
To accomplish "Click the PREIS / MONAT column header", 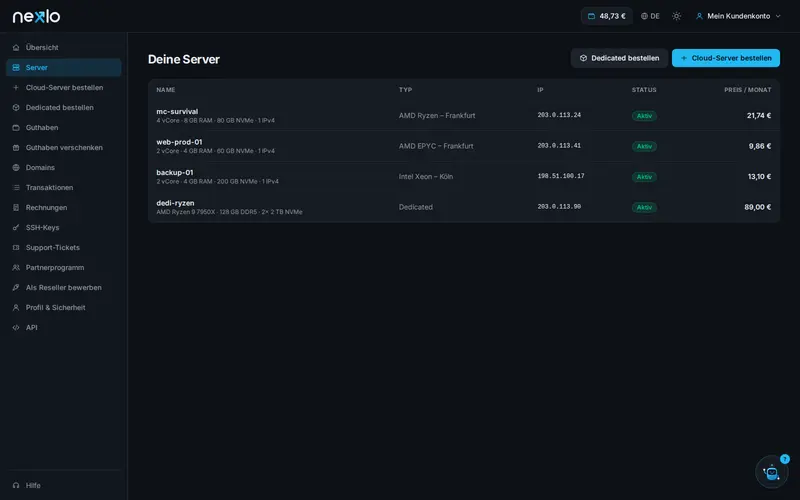I will click(x=747, y=90).
